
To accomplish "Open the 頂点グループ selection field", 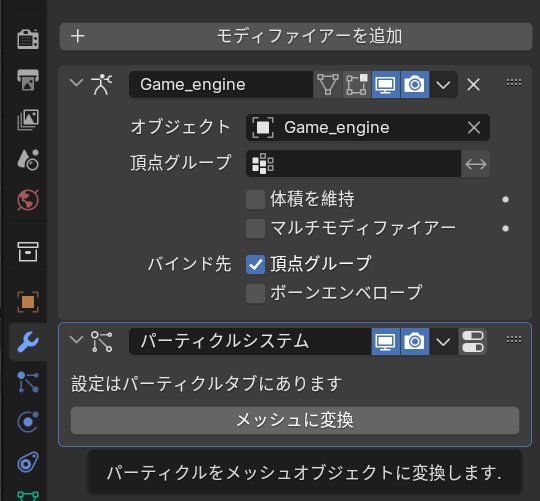I will (x=353, y=164).
